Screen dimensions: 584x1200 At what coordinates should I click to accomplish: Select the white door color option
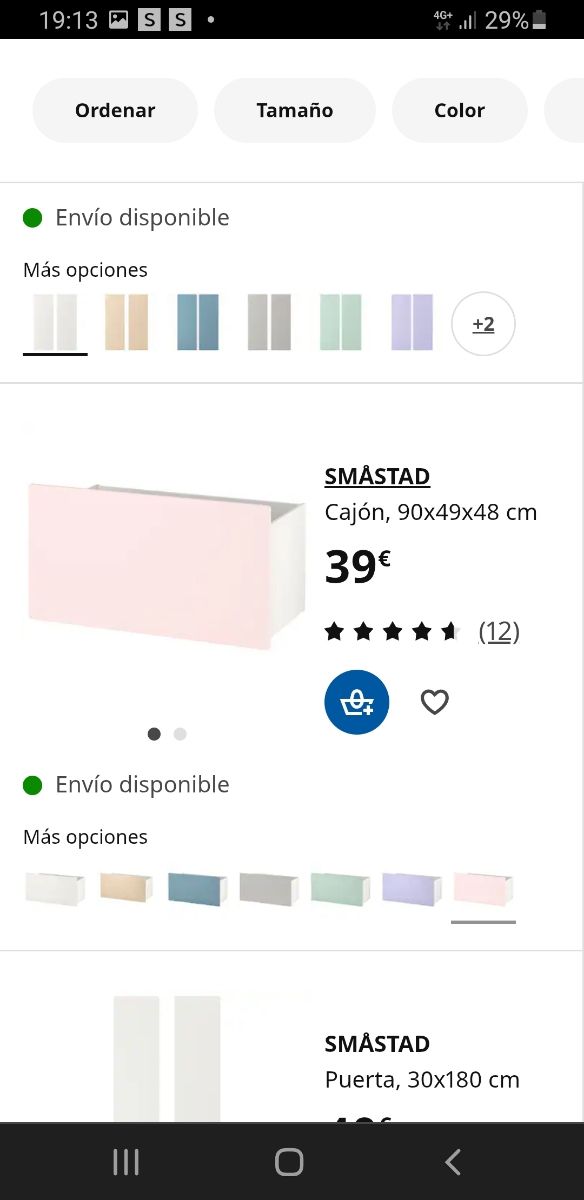point(55,322)
